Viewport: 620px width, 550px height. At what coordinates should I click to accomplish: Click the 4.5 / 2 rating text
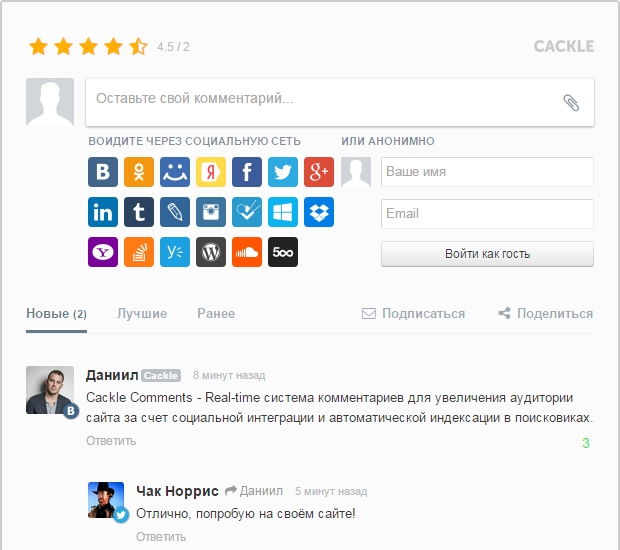click(x=173, y=47)
